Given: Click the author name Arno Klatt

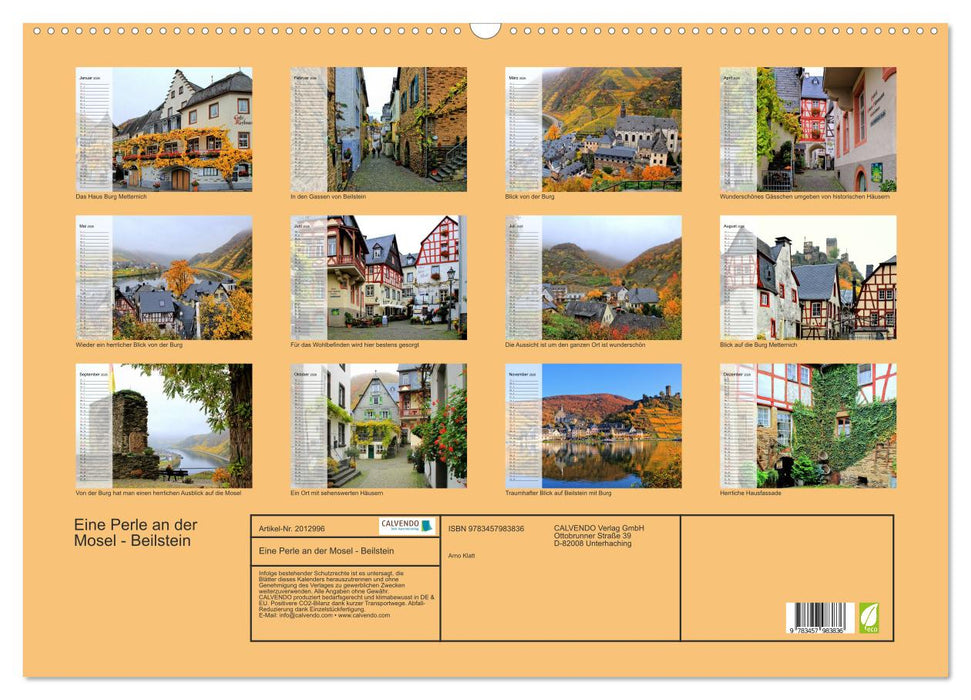Looking at the screenshot, I should [462, 555].
